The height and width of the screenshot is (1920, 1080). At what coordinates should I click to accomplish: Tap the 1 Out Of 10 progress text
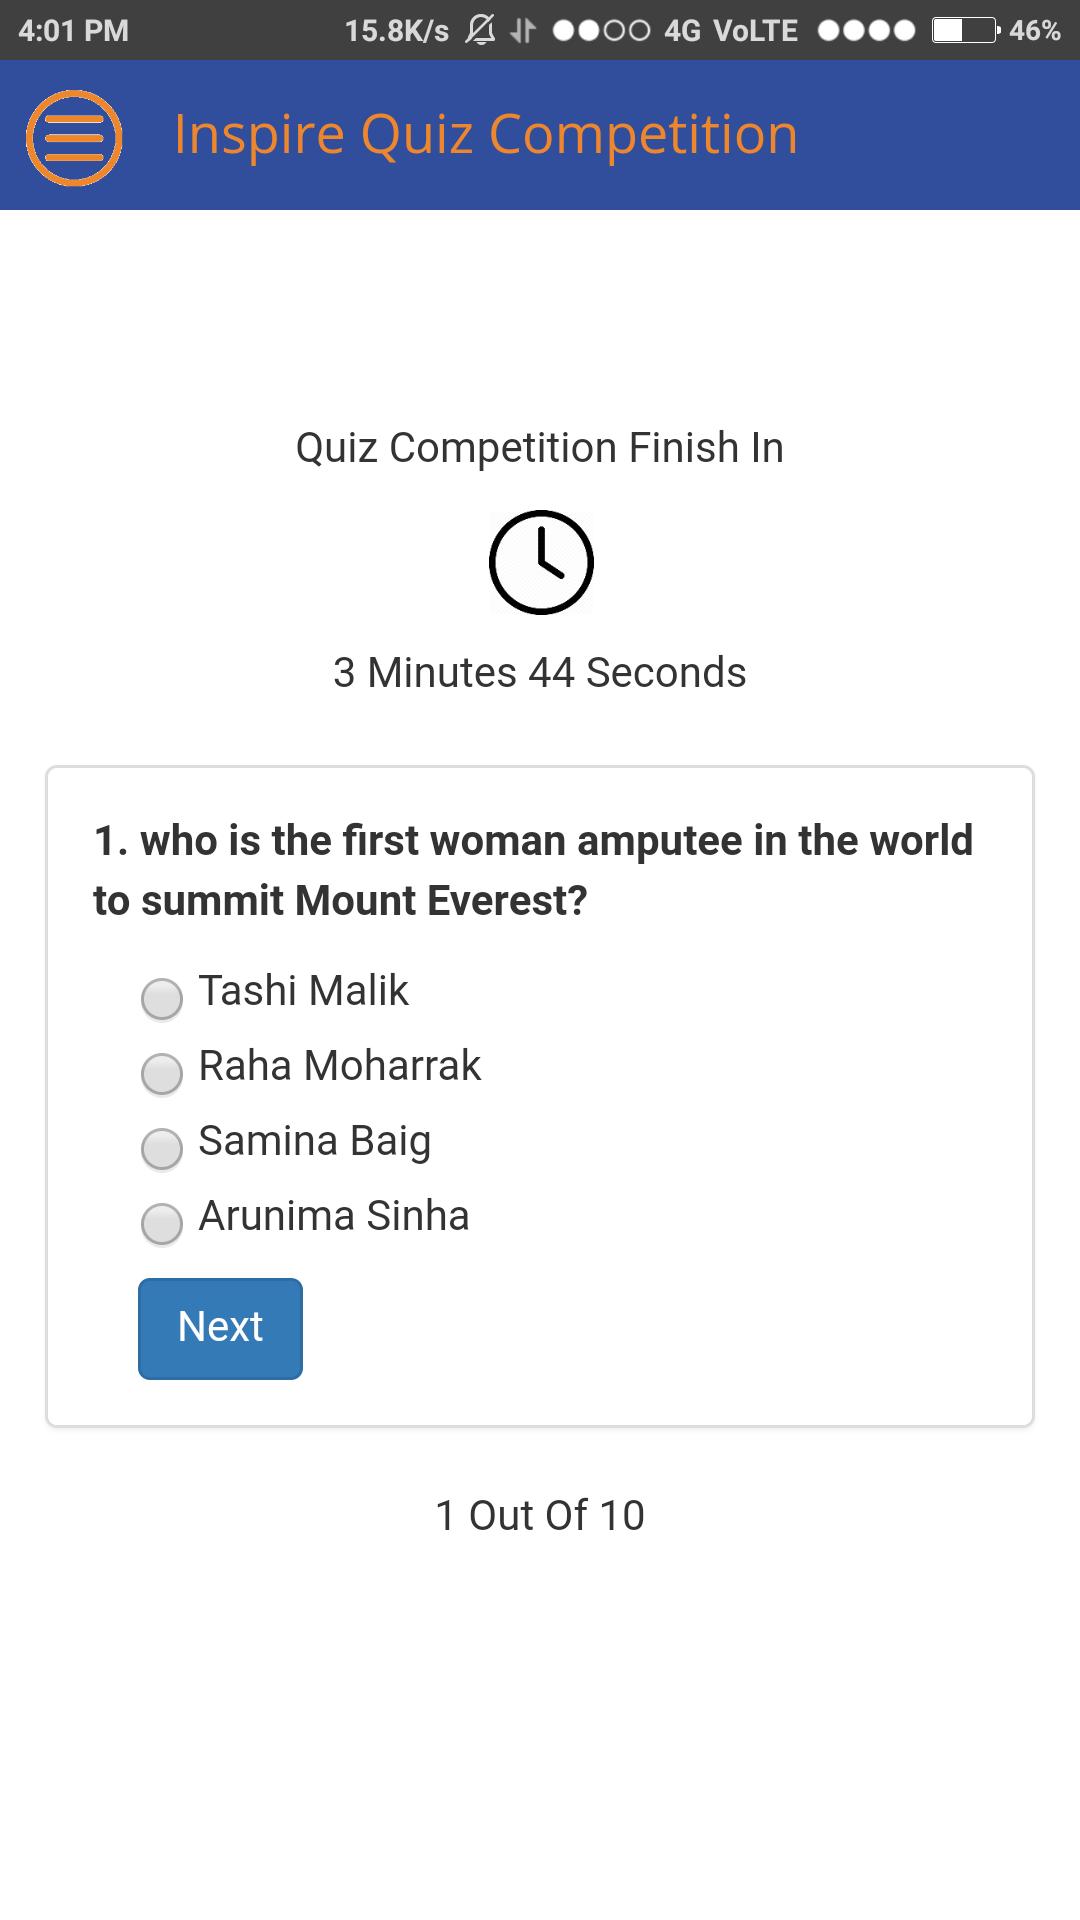540,1516
